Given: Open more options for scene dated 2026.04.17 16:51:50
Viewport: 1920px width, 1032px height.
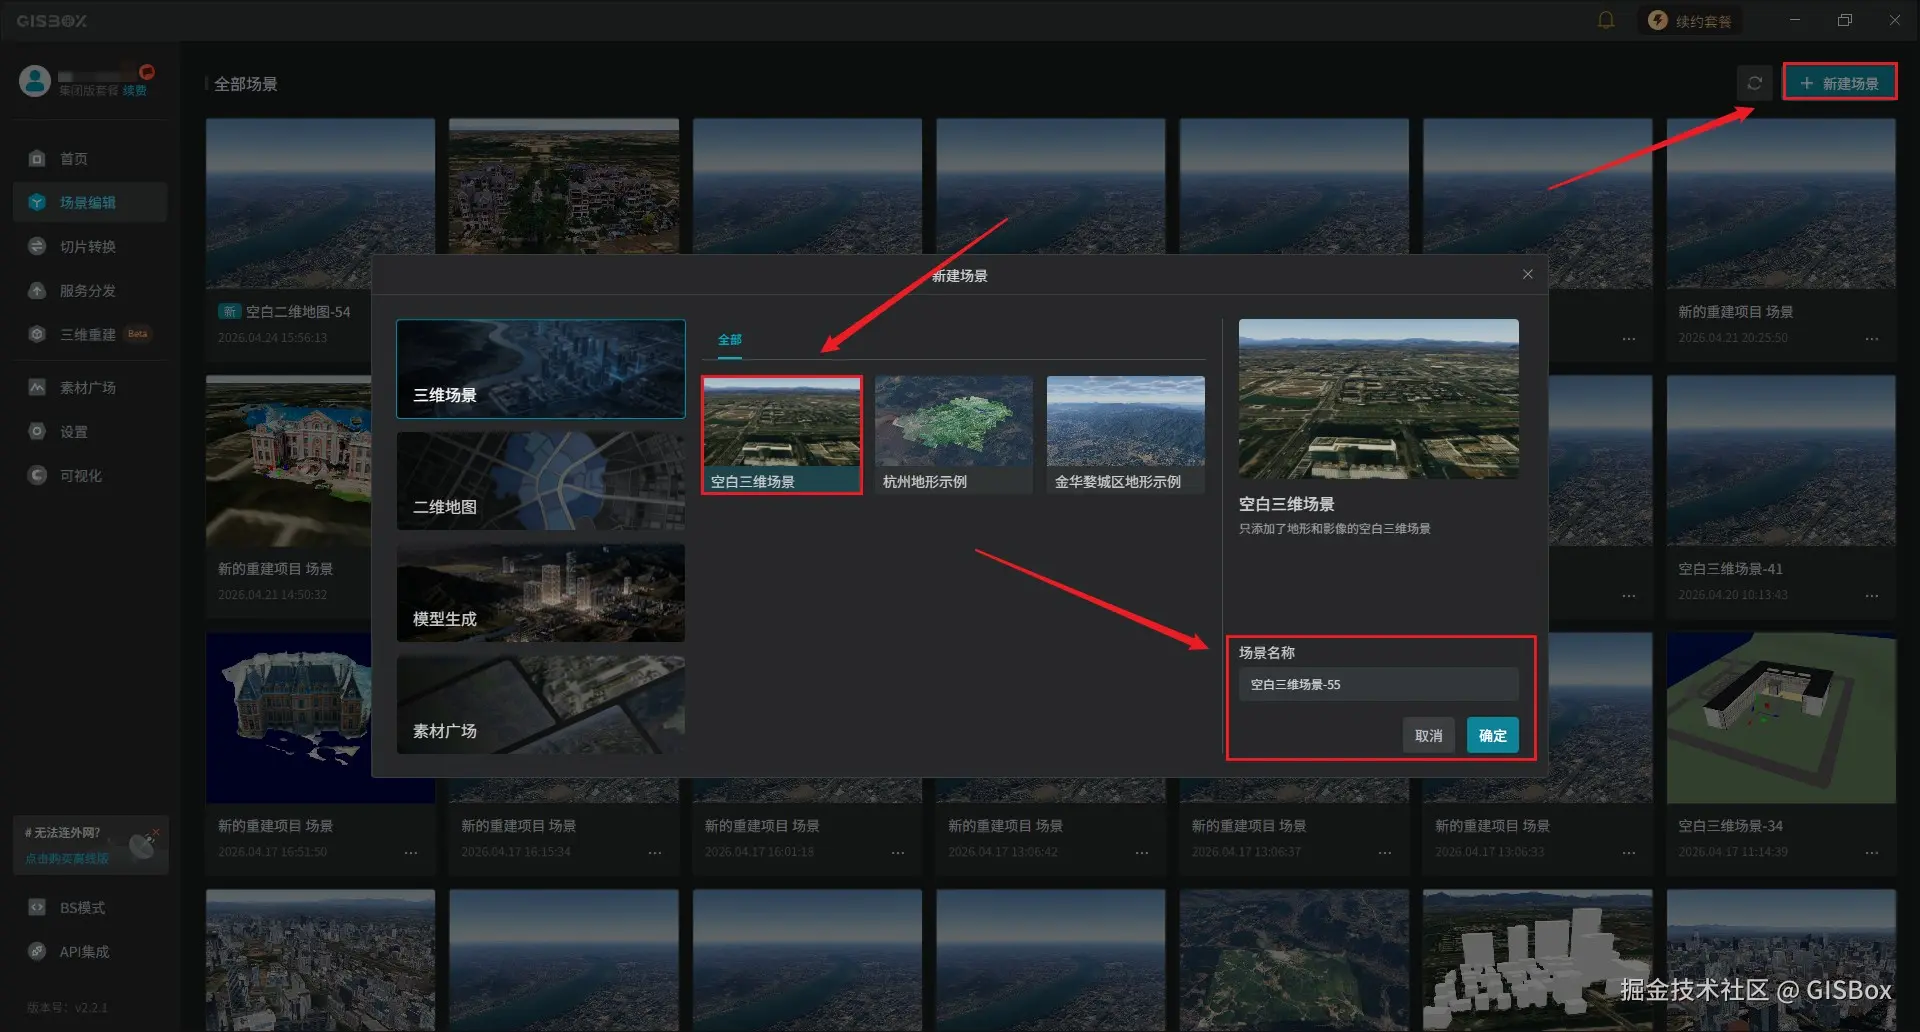Looking at the screenshot, I should tap(411, 852).
